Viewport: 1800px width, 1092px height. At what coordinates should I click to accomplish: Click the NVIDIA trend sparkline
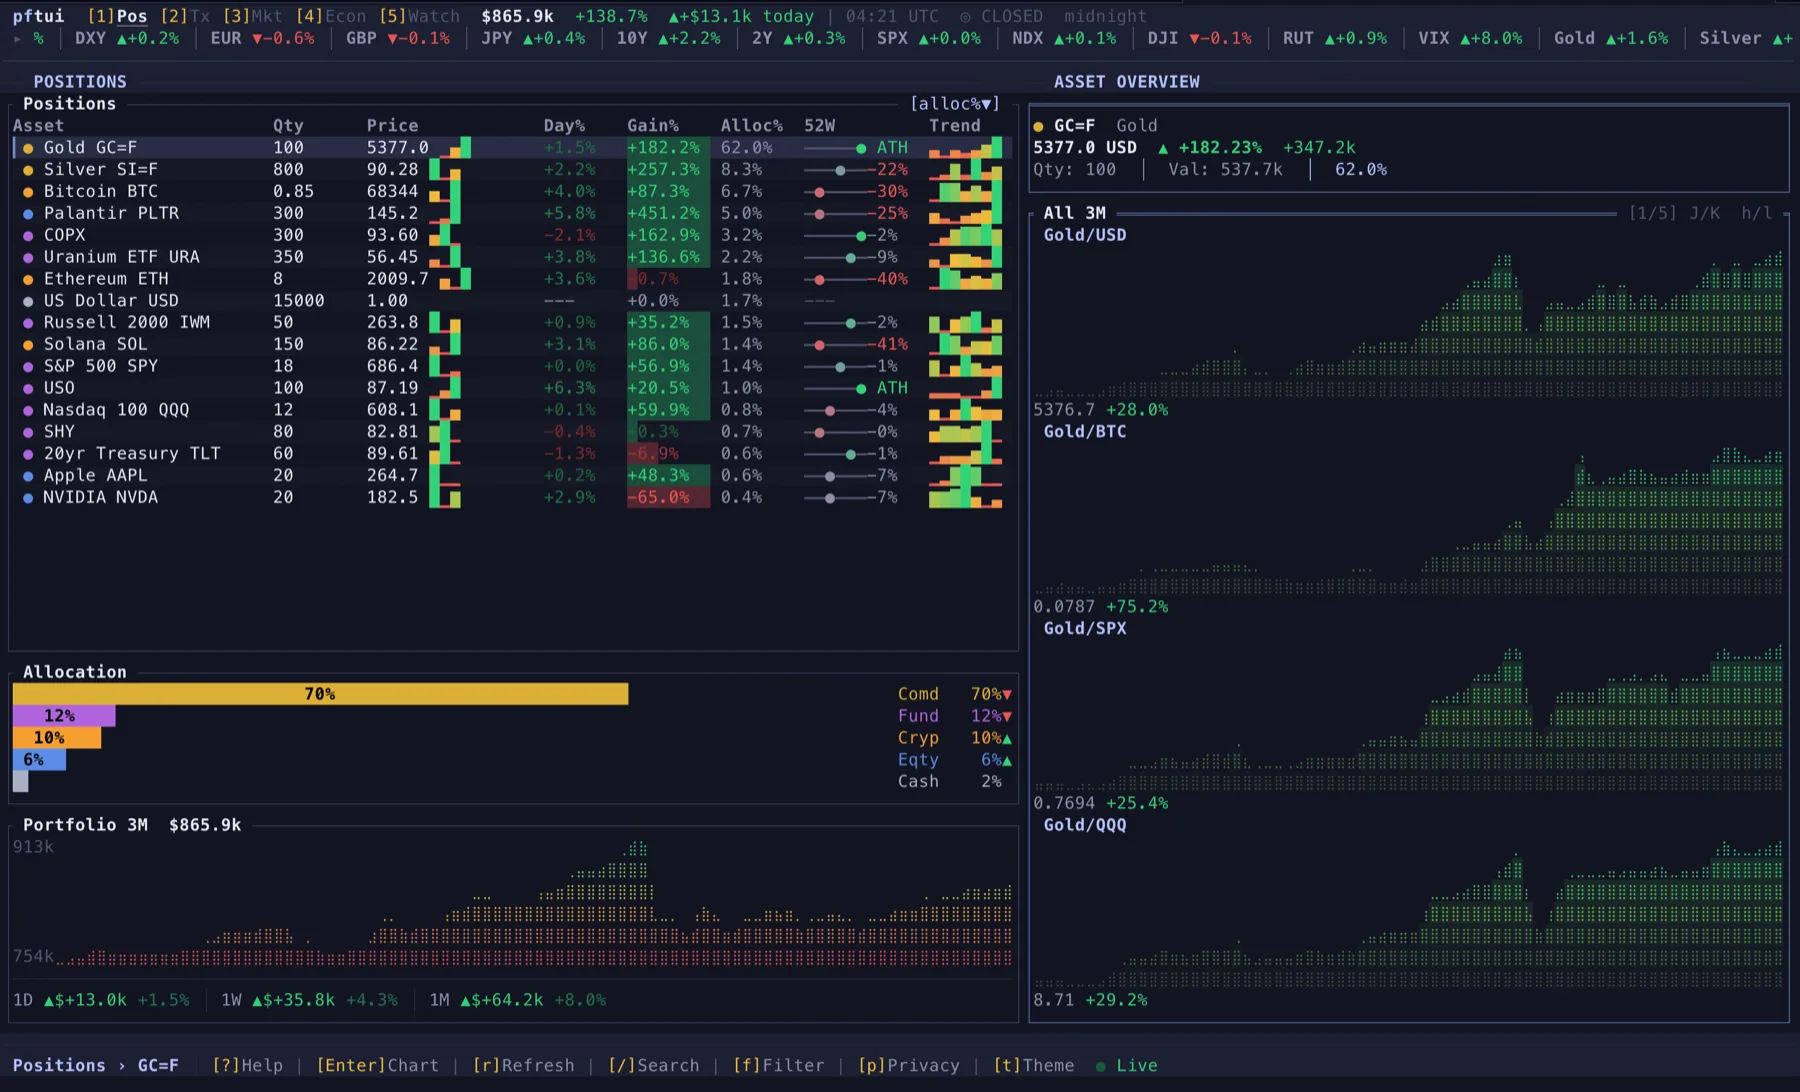(965, 498)
